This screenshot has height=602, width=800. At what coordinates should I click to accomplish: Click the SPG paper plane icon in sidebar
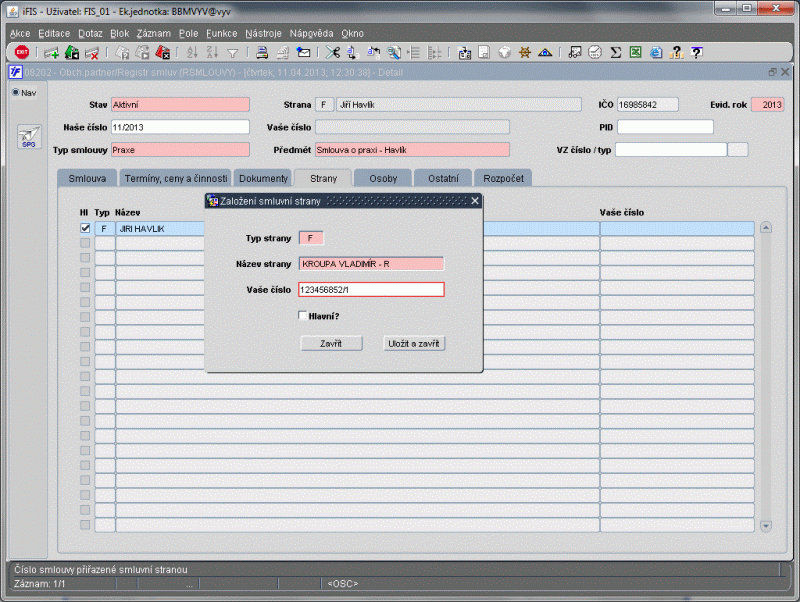[29, 136]
